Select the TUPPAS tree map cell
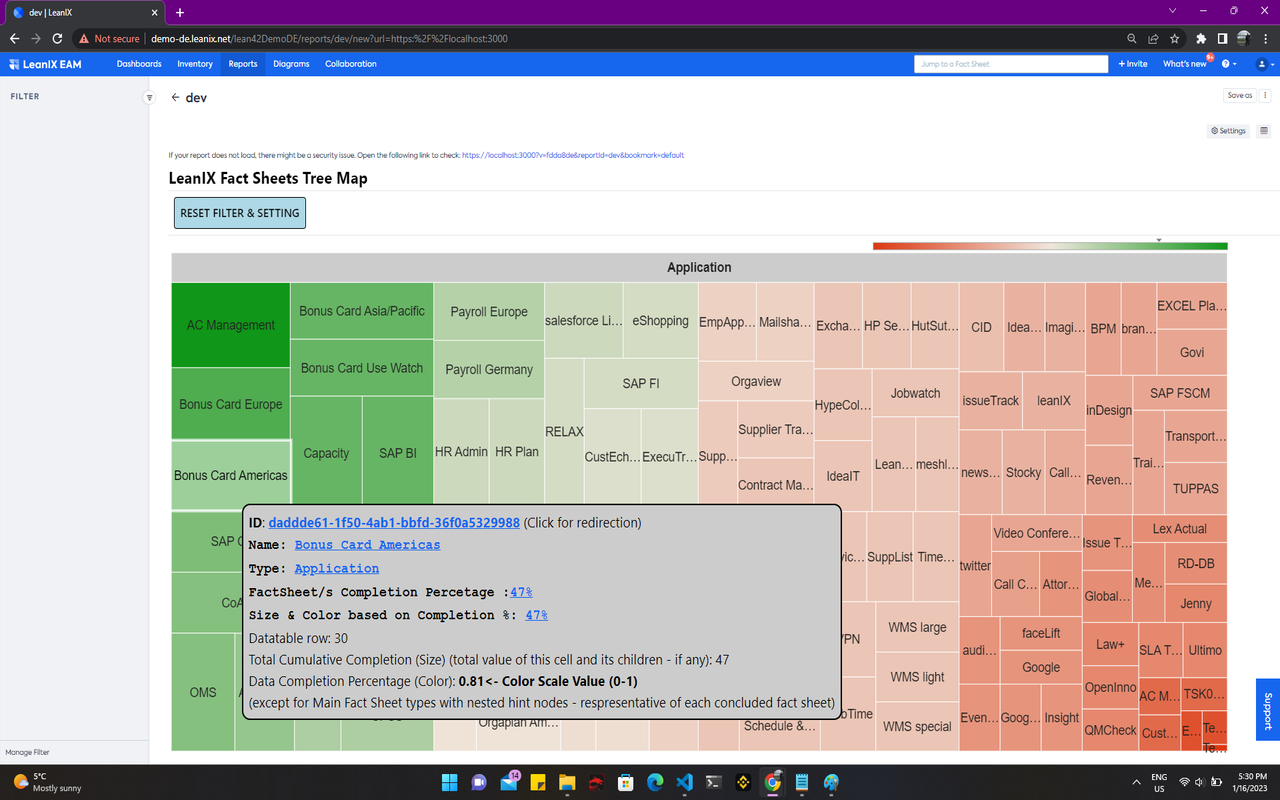 point(1196,488)
